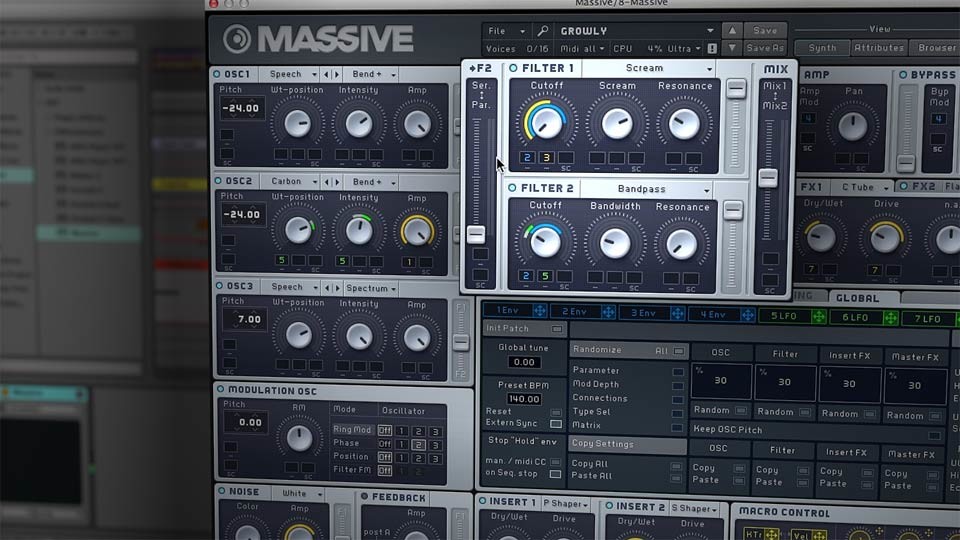Click Ring Mod oscillator 1 selector
This screenshot has height=540, width=960.
coord(402,430)
